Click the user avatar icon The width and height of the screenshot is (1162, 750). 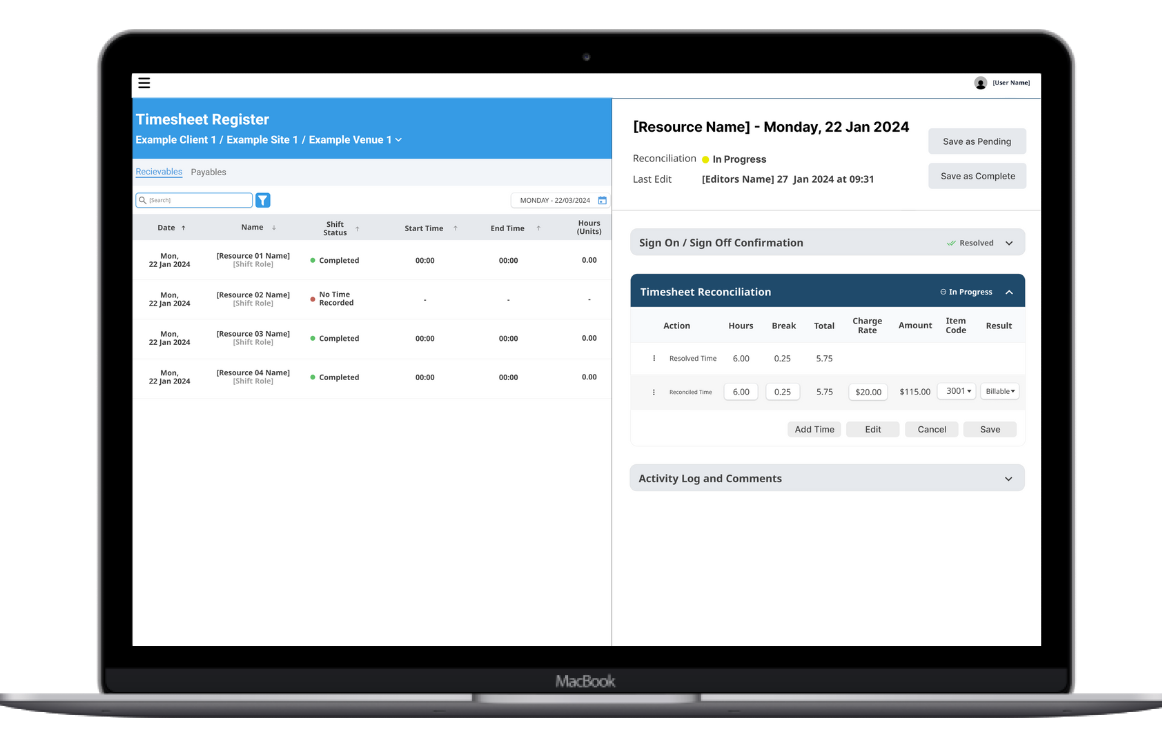(x=980, y=83)
